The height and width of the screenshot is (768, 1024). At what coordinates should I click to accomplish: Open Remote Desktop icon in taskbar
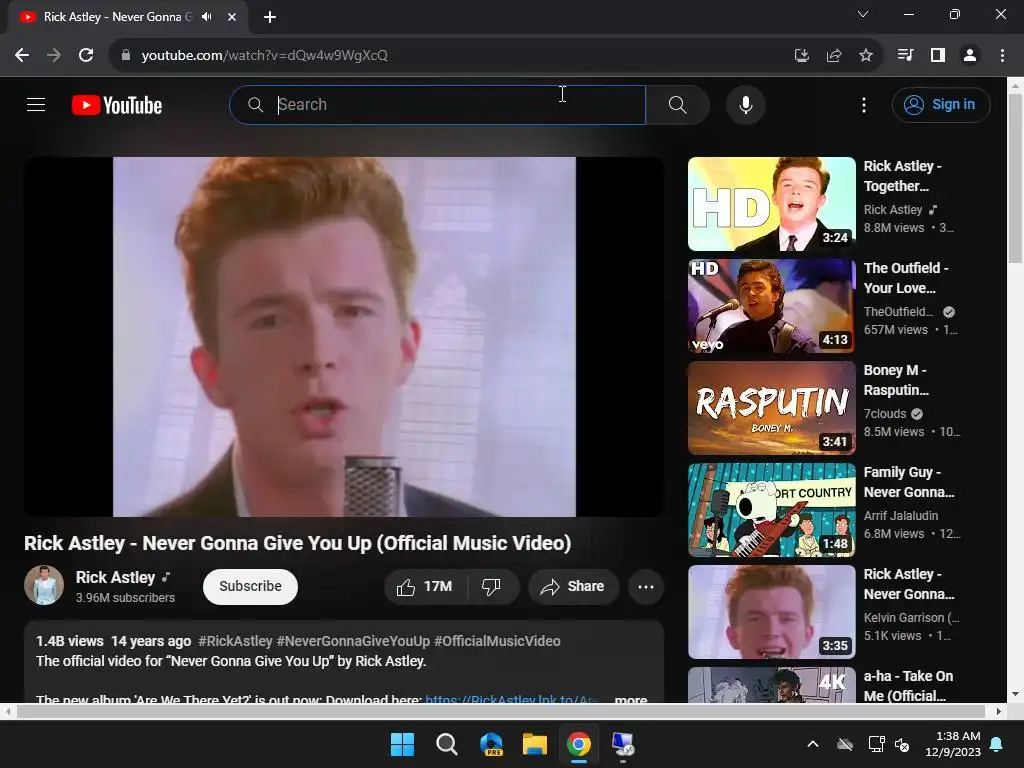[623, 744]
